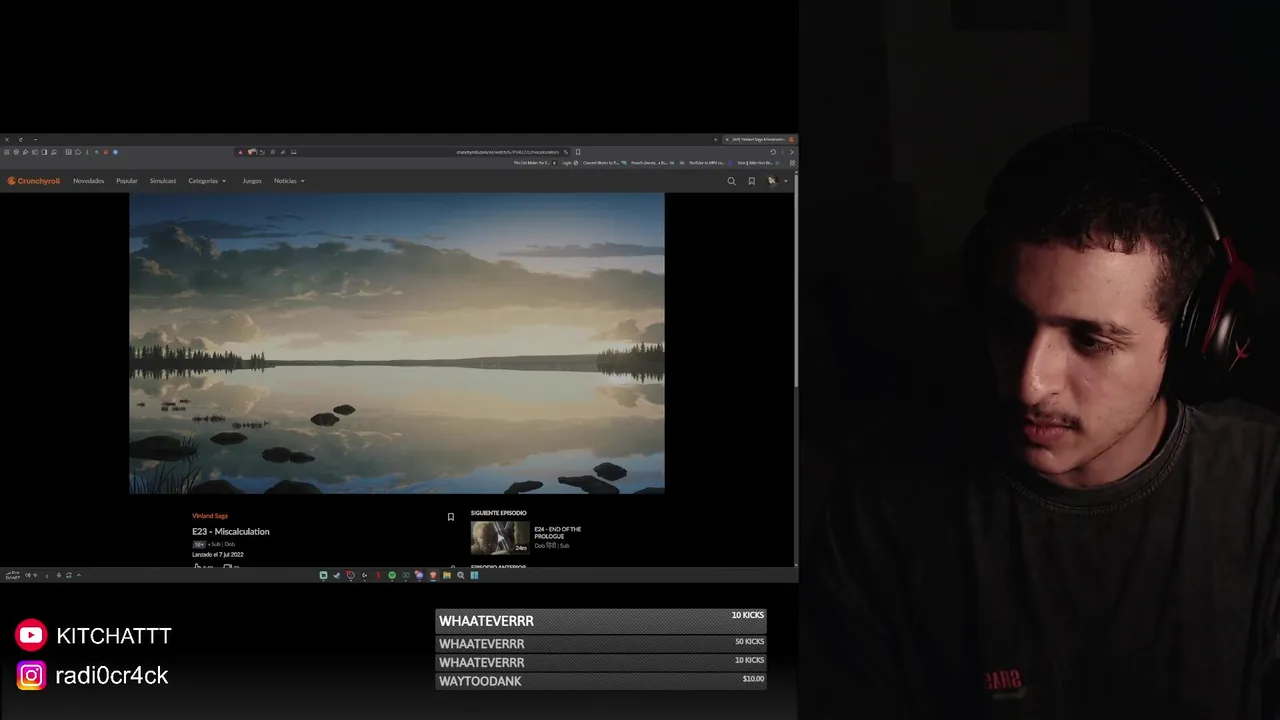Open the Crunchyroll home logo

point(34,181)
